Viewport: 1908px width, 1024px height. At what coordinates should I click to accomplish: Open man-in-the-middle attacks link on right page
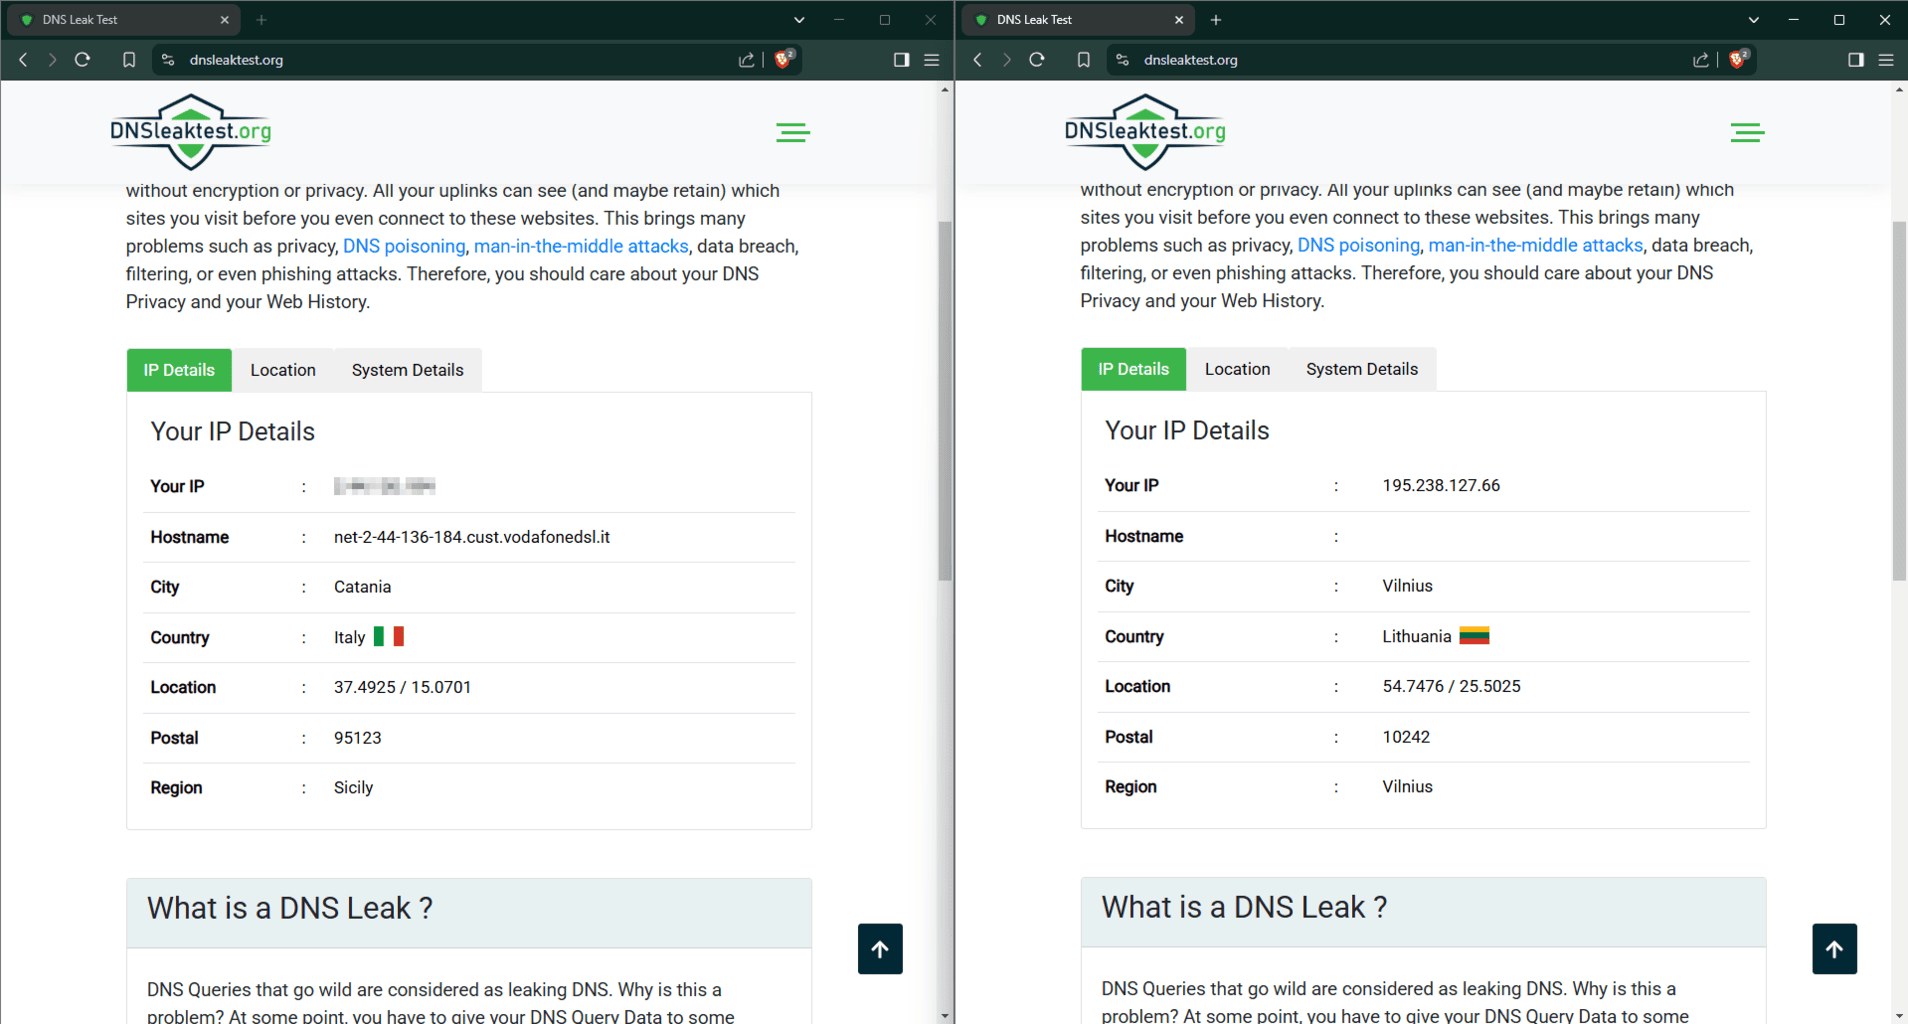1535,245
